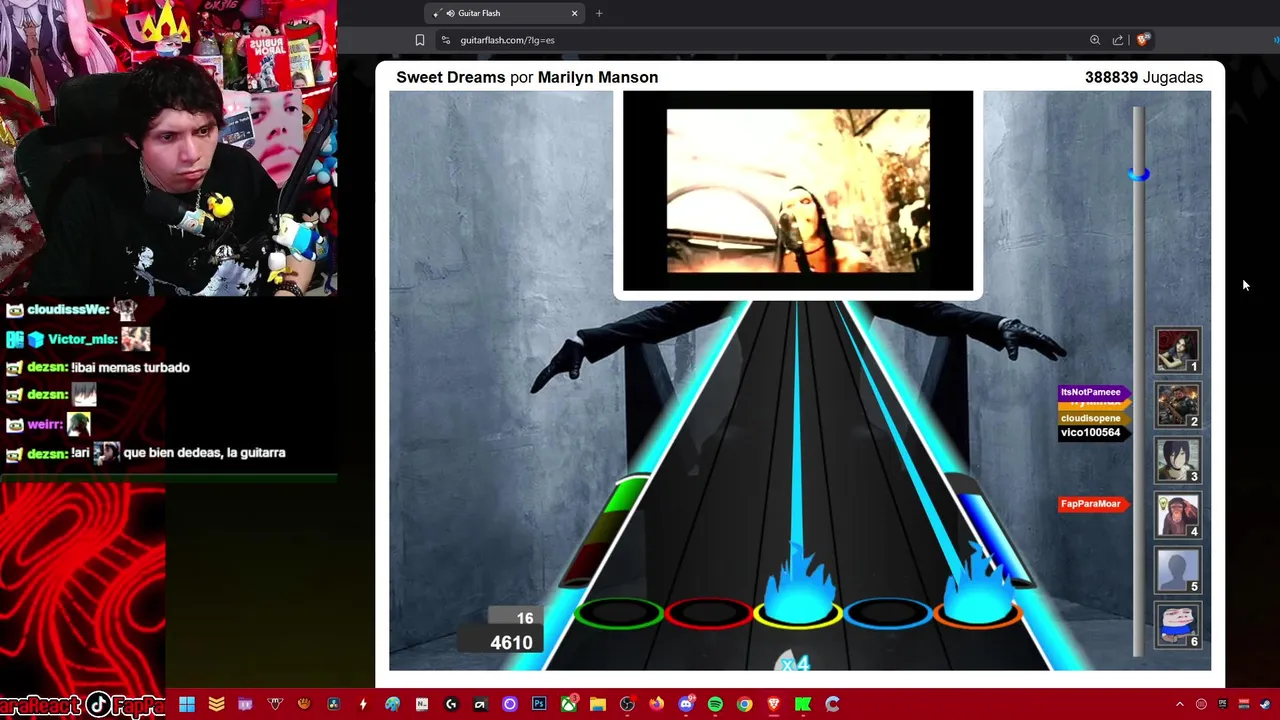Select the Guitar Flash browser tab
Image resolution: width=1280 pixels, height=720 pixels.
(x=505, y=13)
